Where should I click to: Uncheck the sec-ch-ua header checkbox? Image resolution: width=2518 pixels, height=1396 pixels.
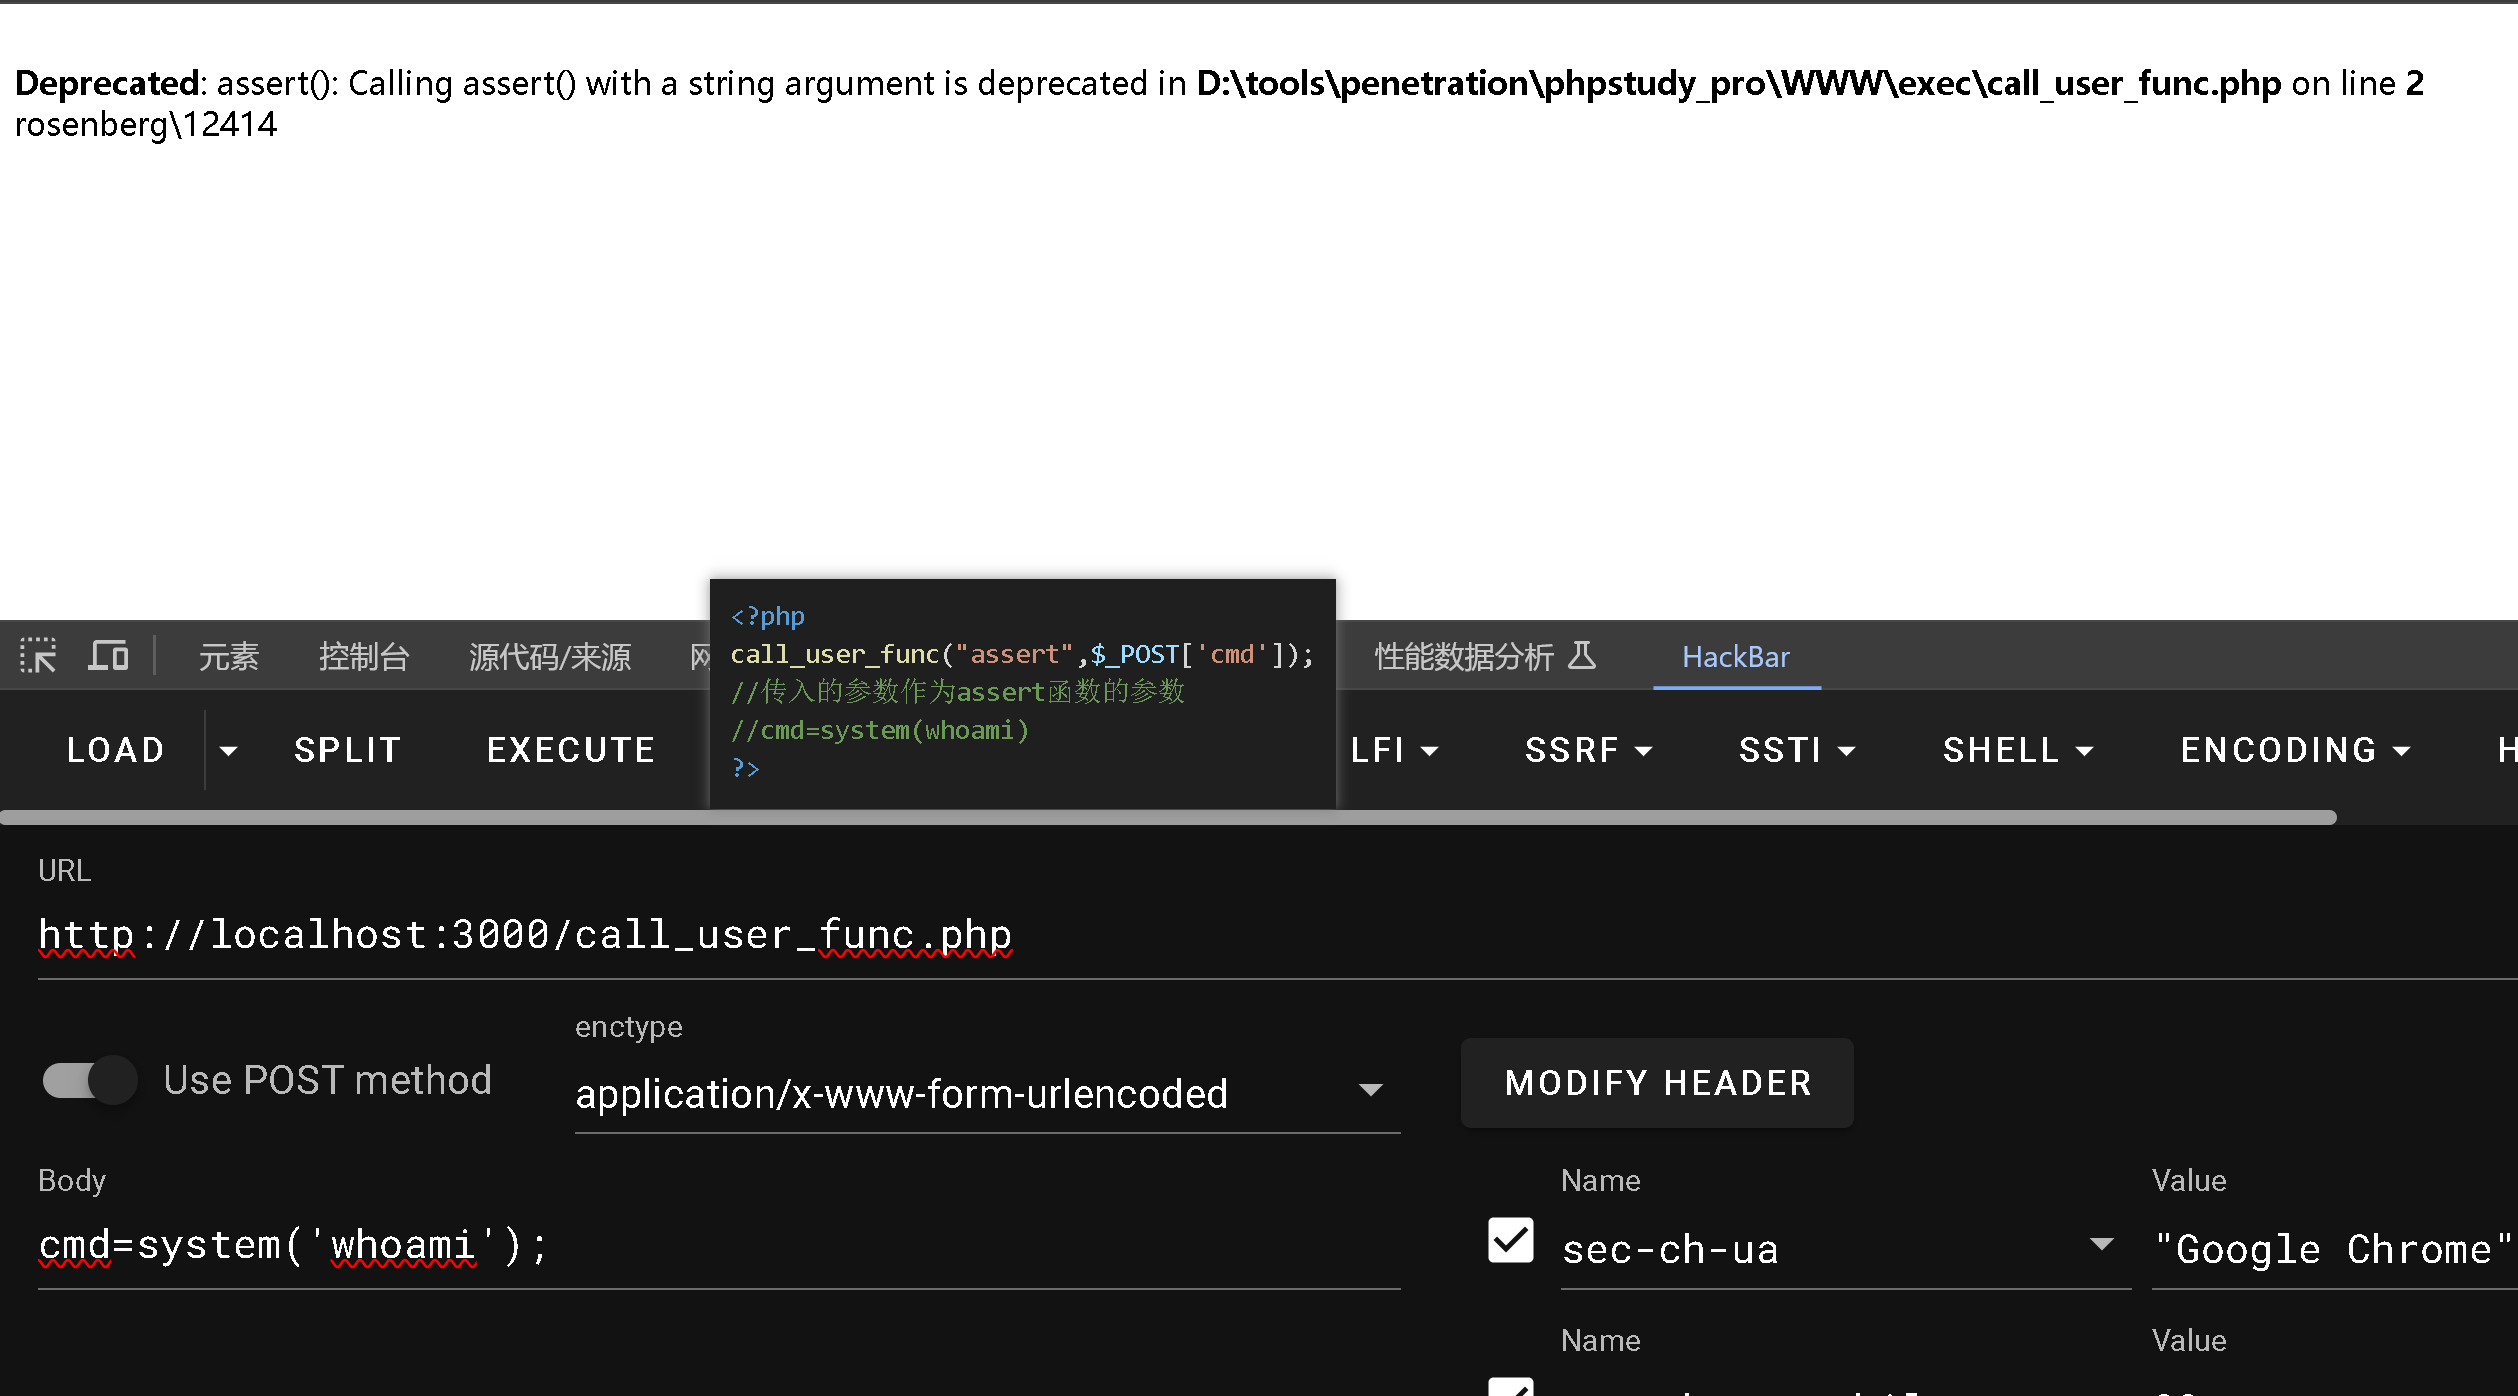tap(1510, 1240)
